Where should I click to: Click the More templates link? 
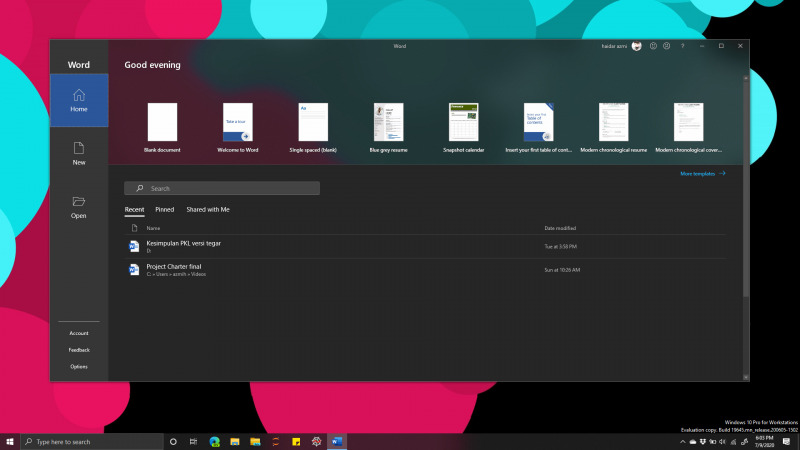(x=703, y=174)
